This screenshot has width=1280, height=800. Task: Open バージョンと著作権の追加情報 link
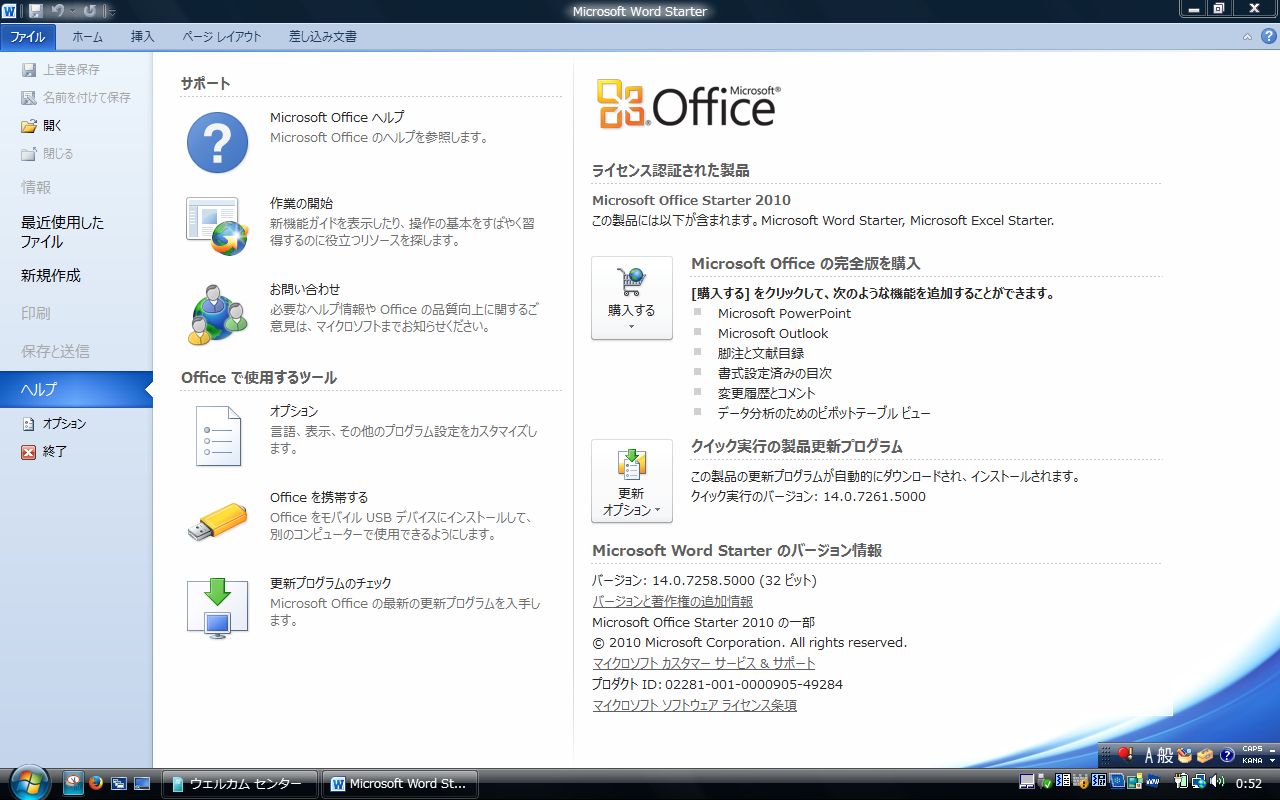[673, 602]
